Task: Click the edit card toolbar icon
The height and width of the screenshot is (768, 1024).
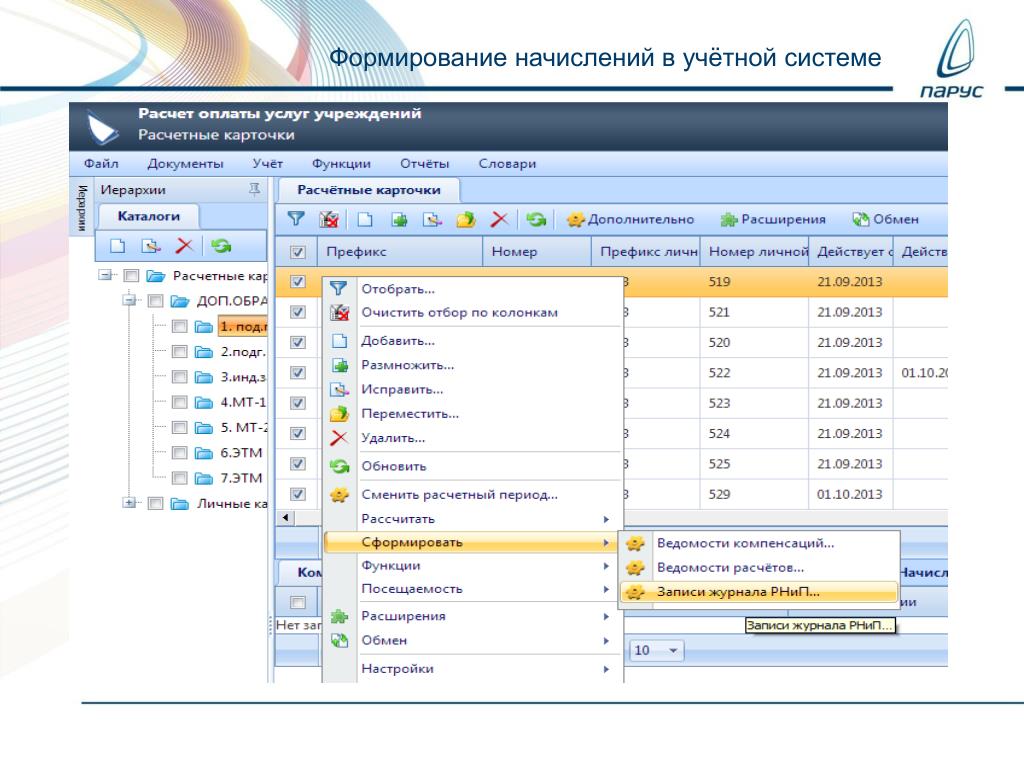Action: click(x=432, y=219)
